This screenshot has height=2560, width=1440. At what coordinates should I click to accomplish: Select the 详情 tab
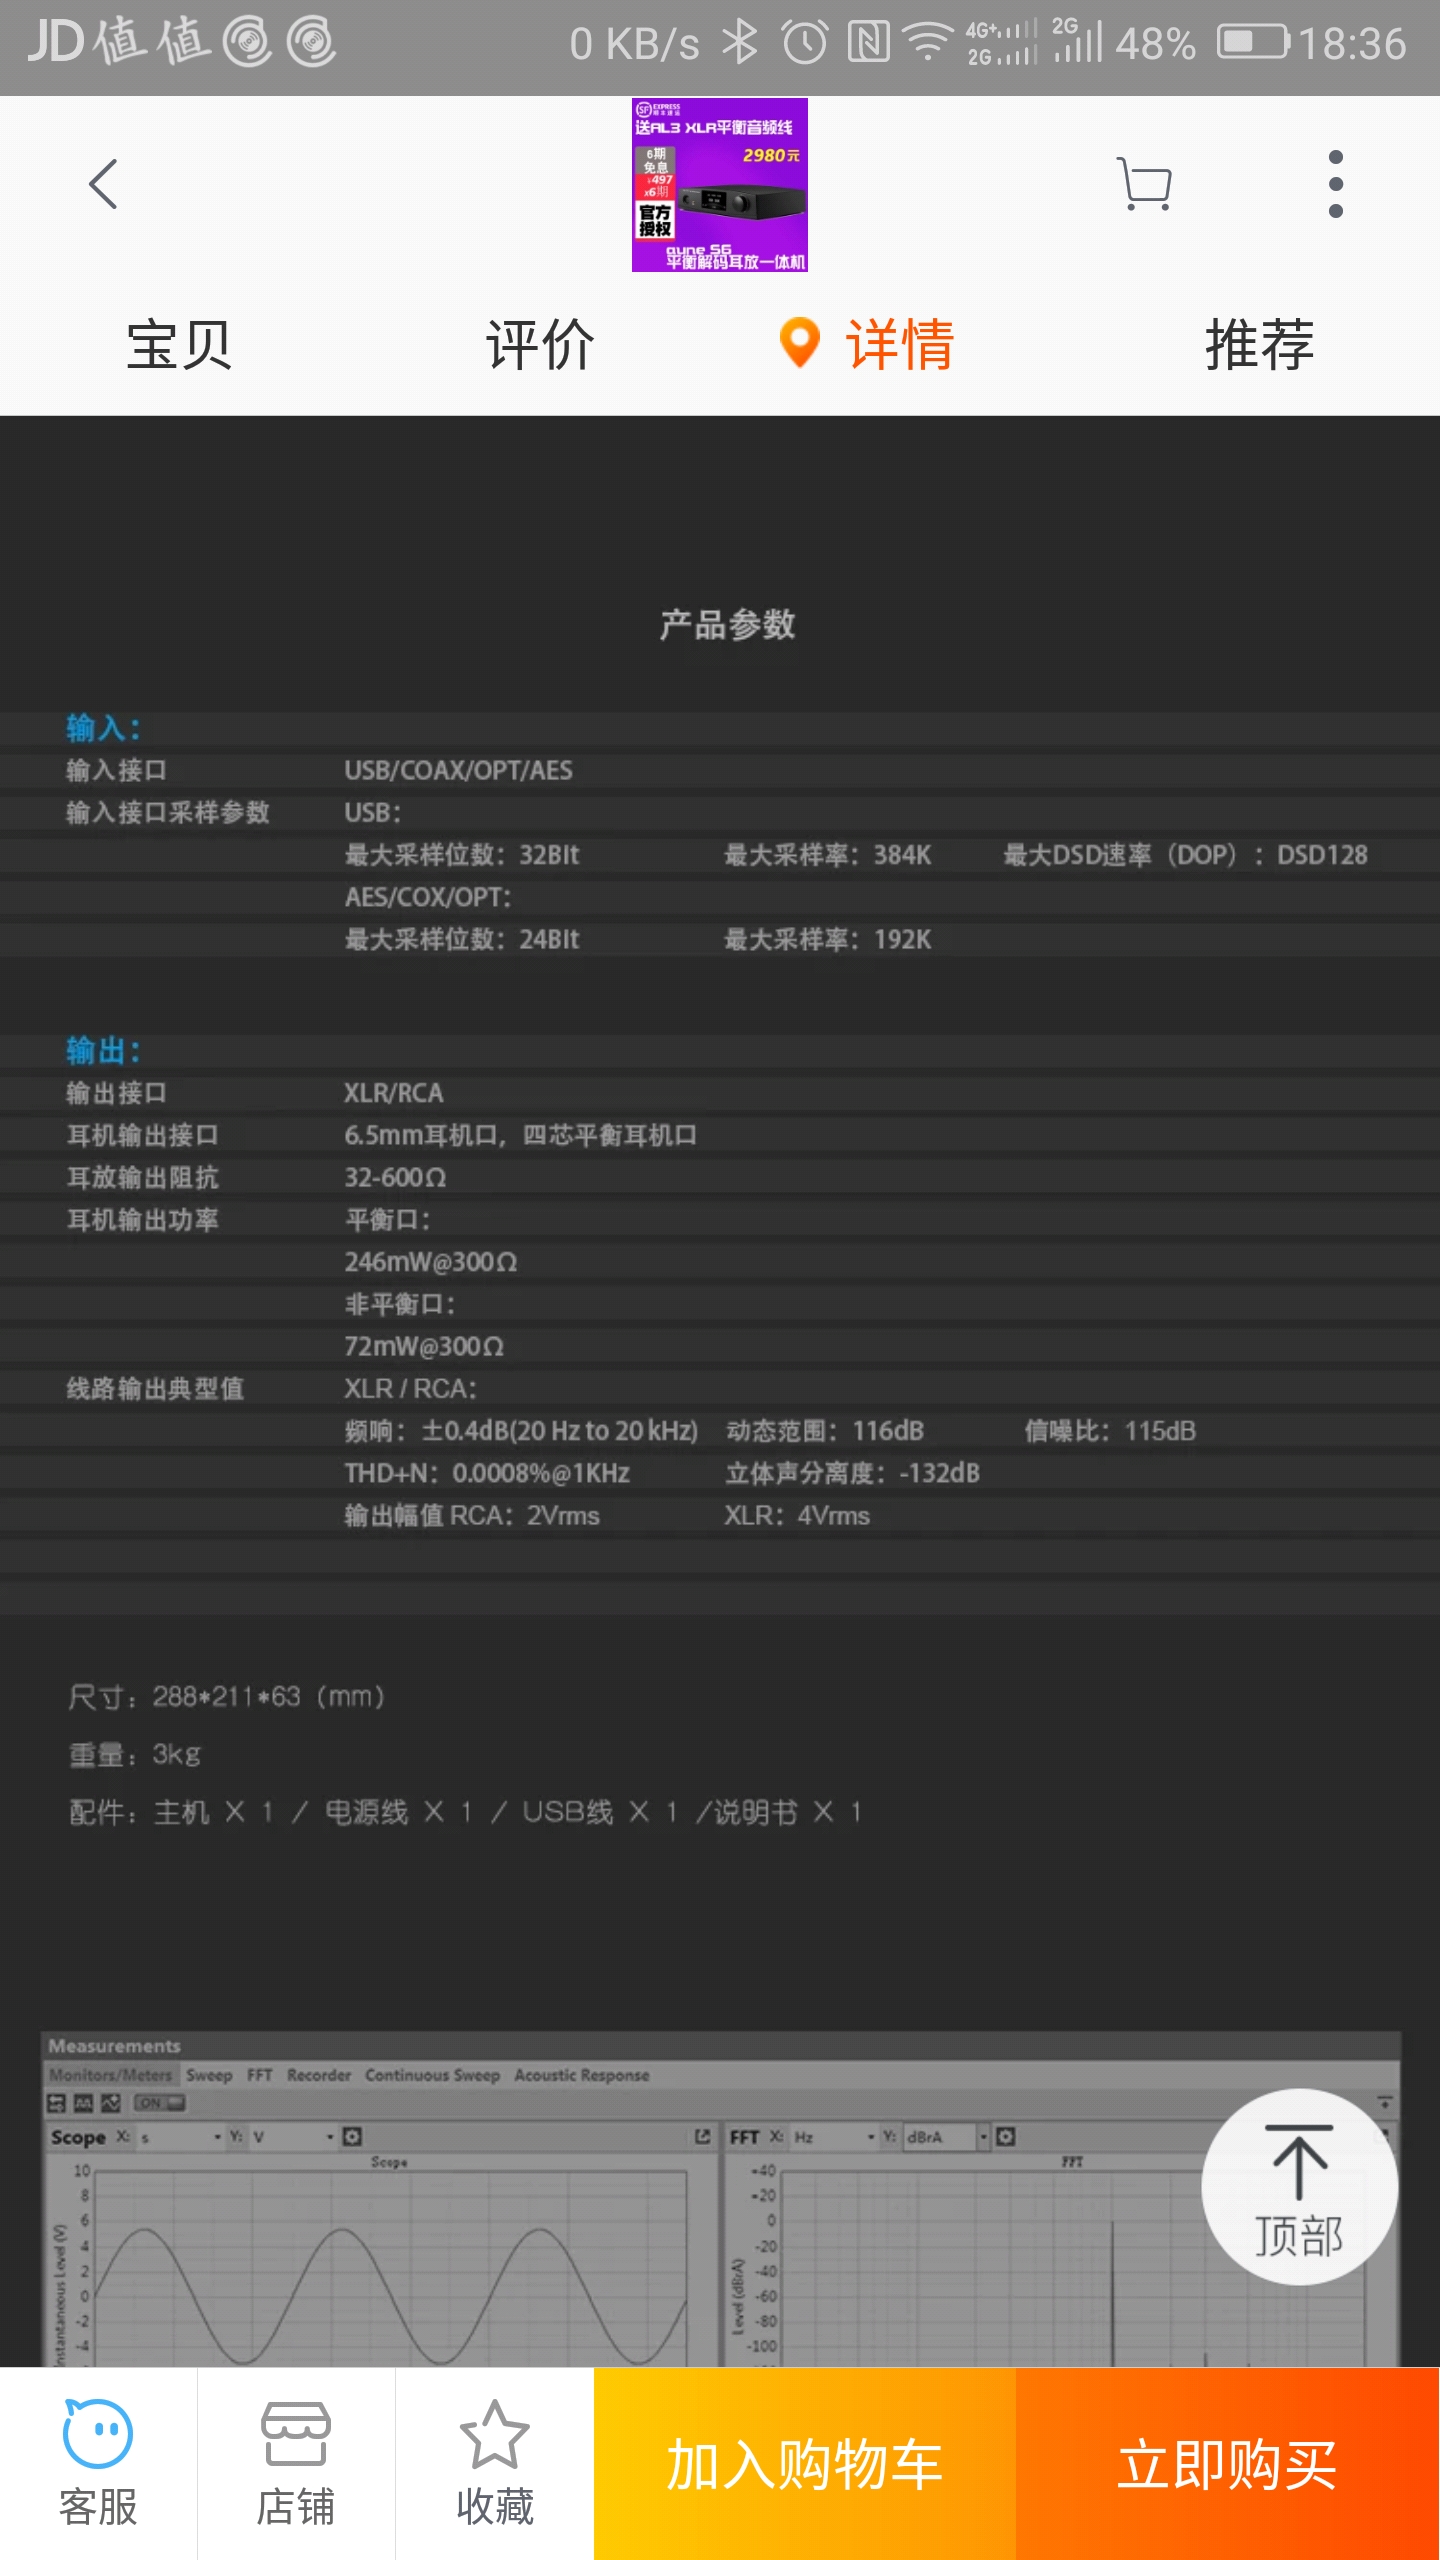[868, 345]
